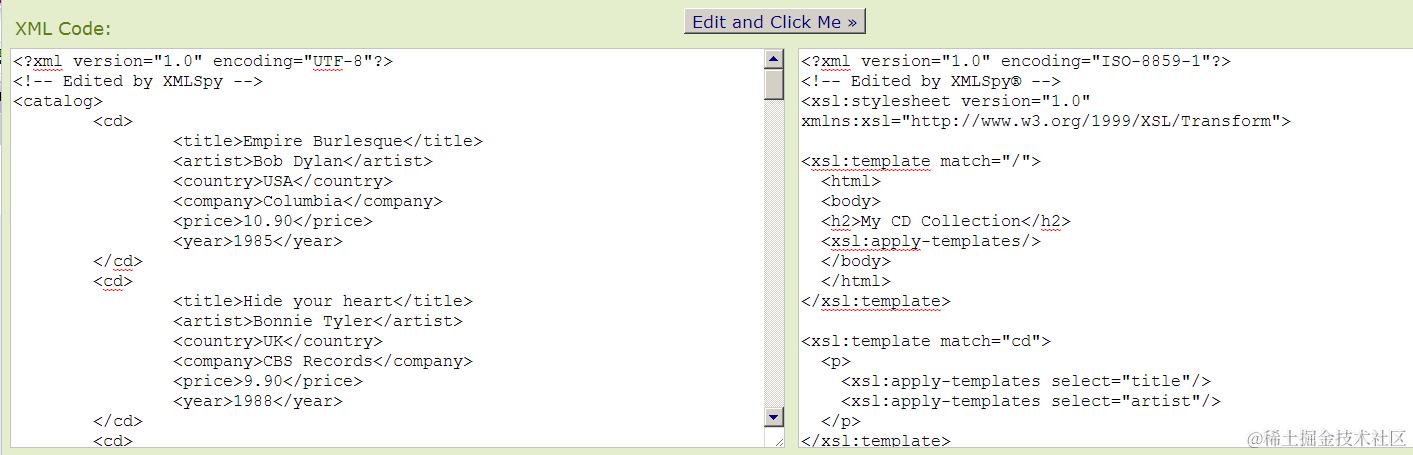Click the "</p>" closing tag line

[x=841, y=421]
